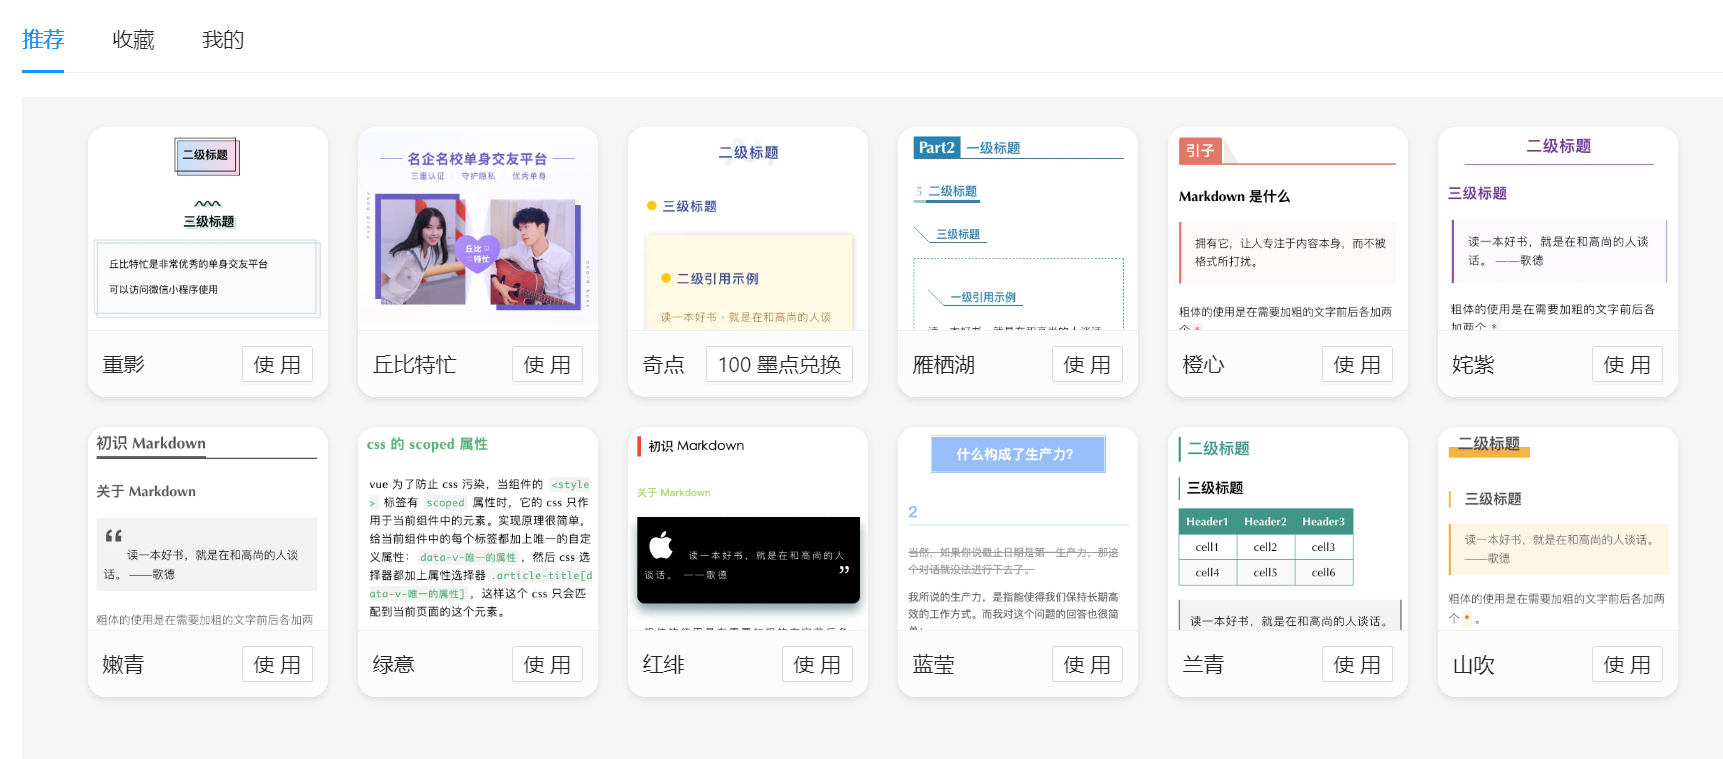The height and width of the screenshot is (759, 1723).
Task: View the 红绯 preview with Apple quote
Action: 748,529
